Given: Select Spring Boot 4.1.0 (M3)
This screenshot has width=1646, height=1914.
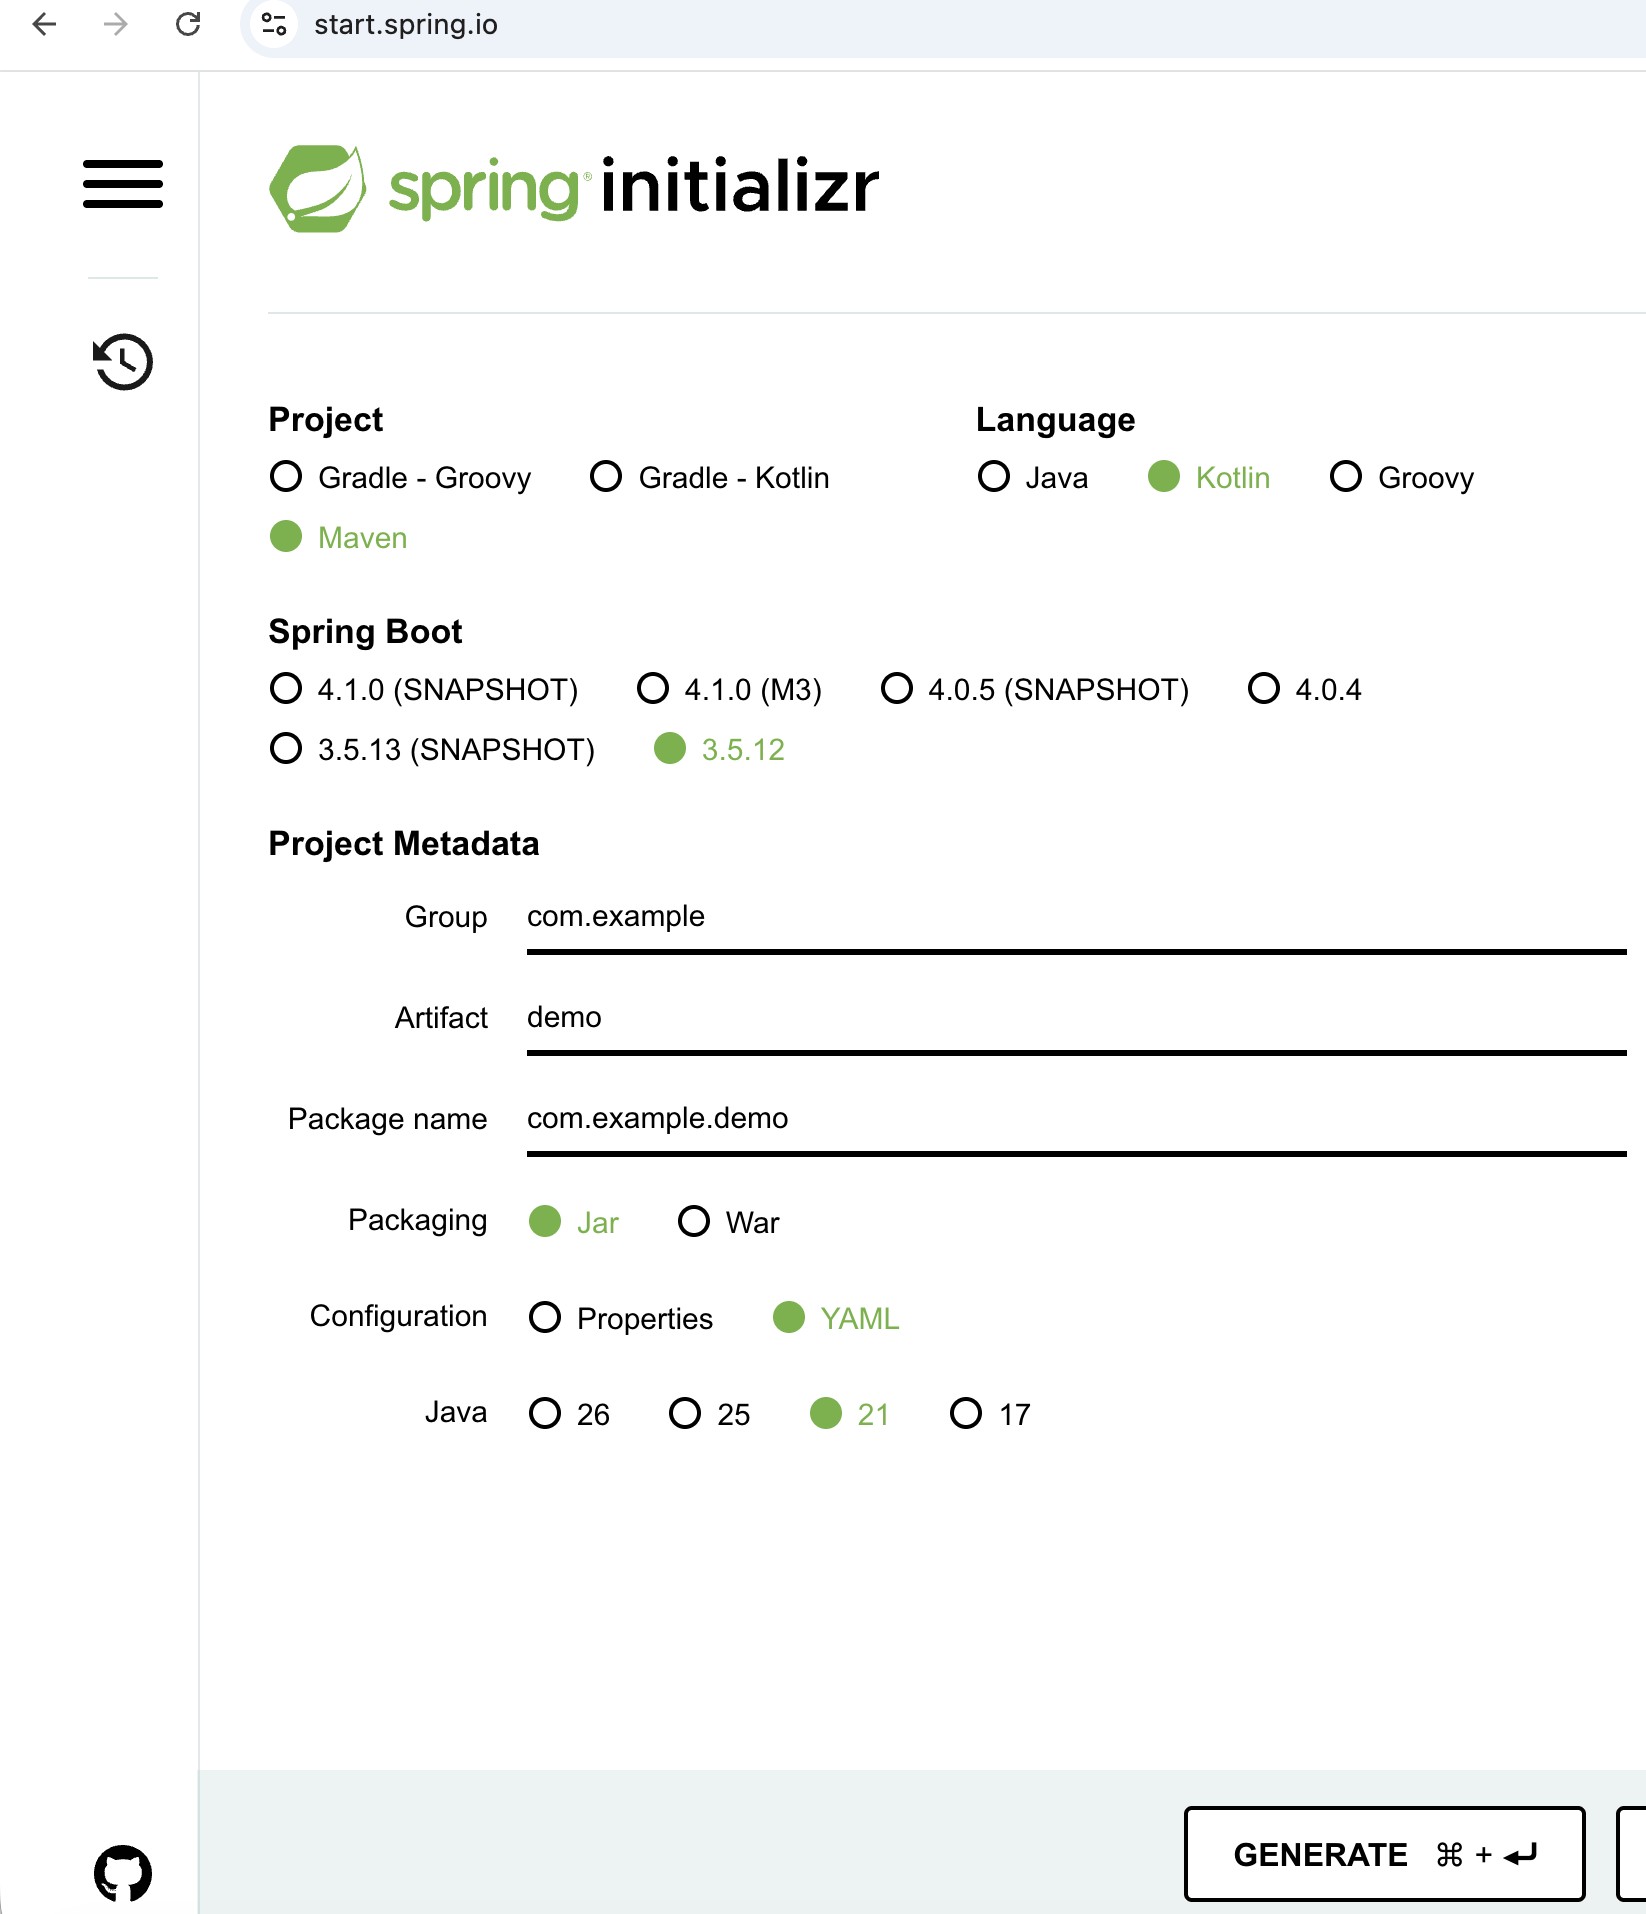Looking at the screenshot, I should (729, 689).
